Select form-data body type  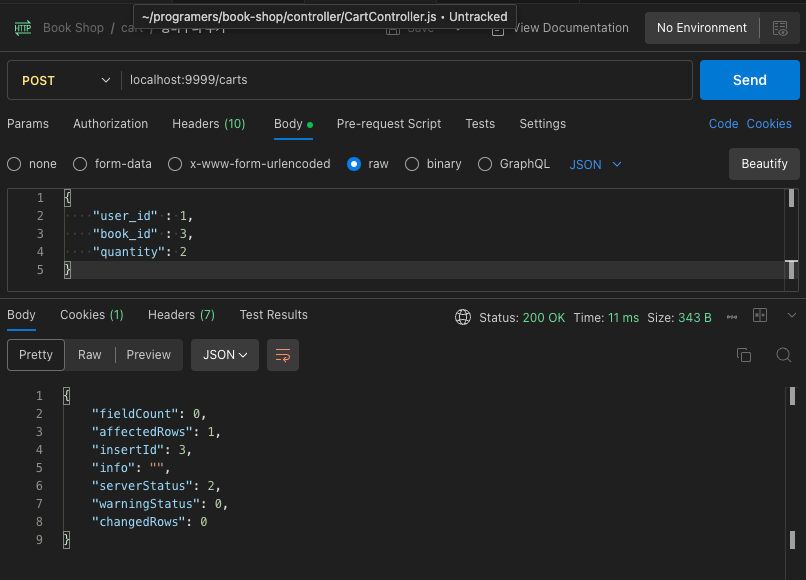pyautogui.click(x=80, y=164)
